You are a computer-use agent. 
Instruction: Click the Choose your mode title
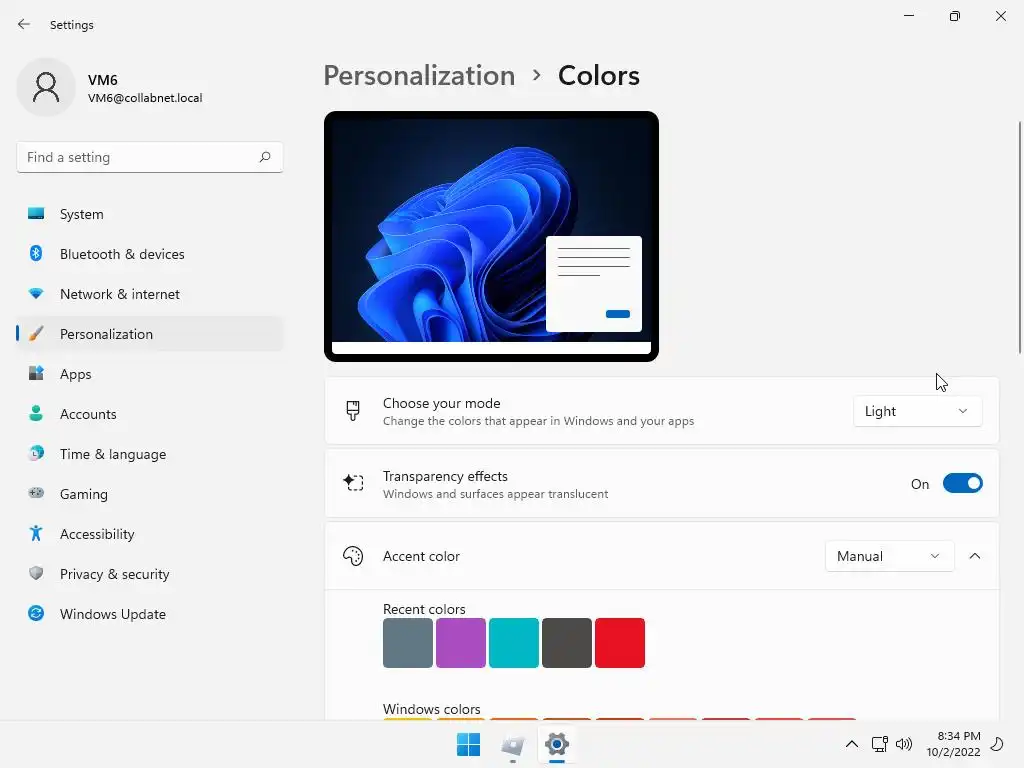[x=441, y=403]
